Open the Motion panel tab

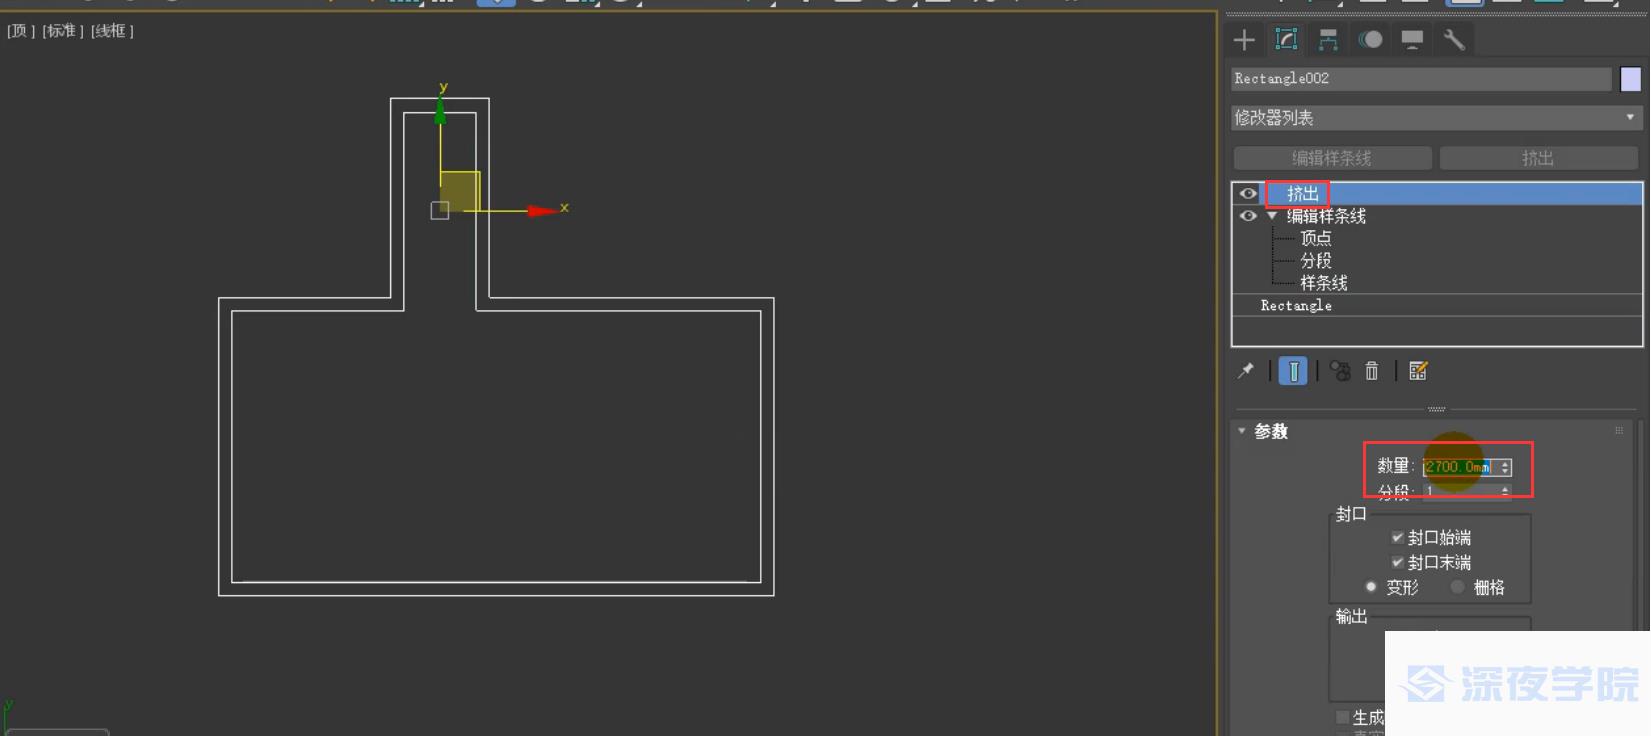[x=1370, y=40]
